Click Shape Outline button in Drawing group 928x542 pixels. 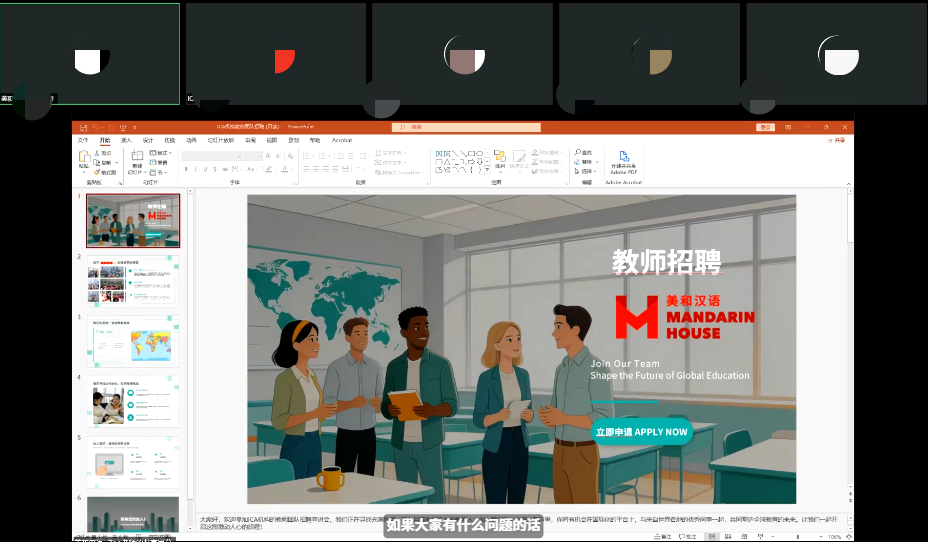tap(547, 162)
